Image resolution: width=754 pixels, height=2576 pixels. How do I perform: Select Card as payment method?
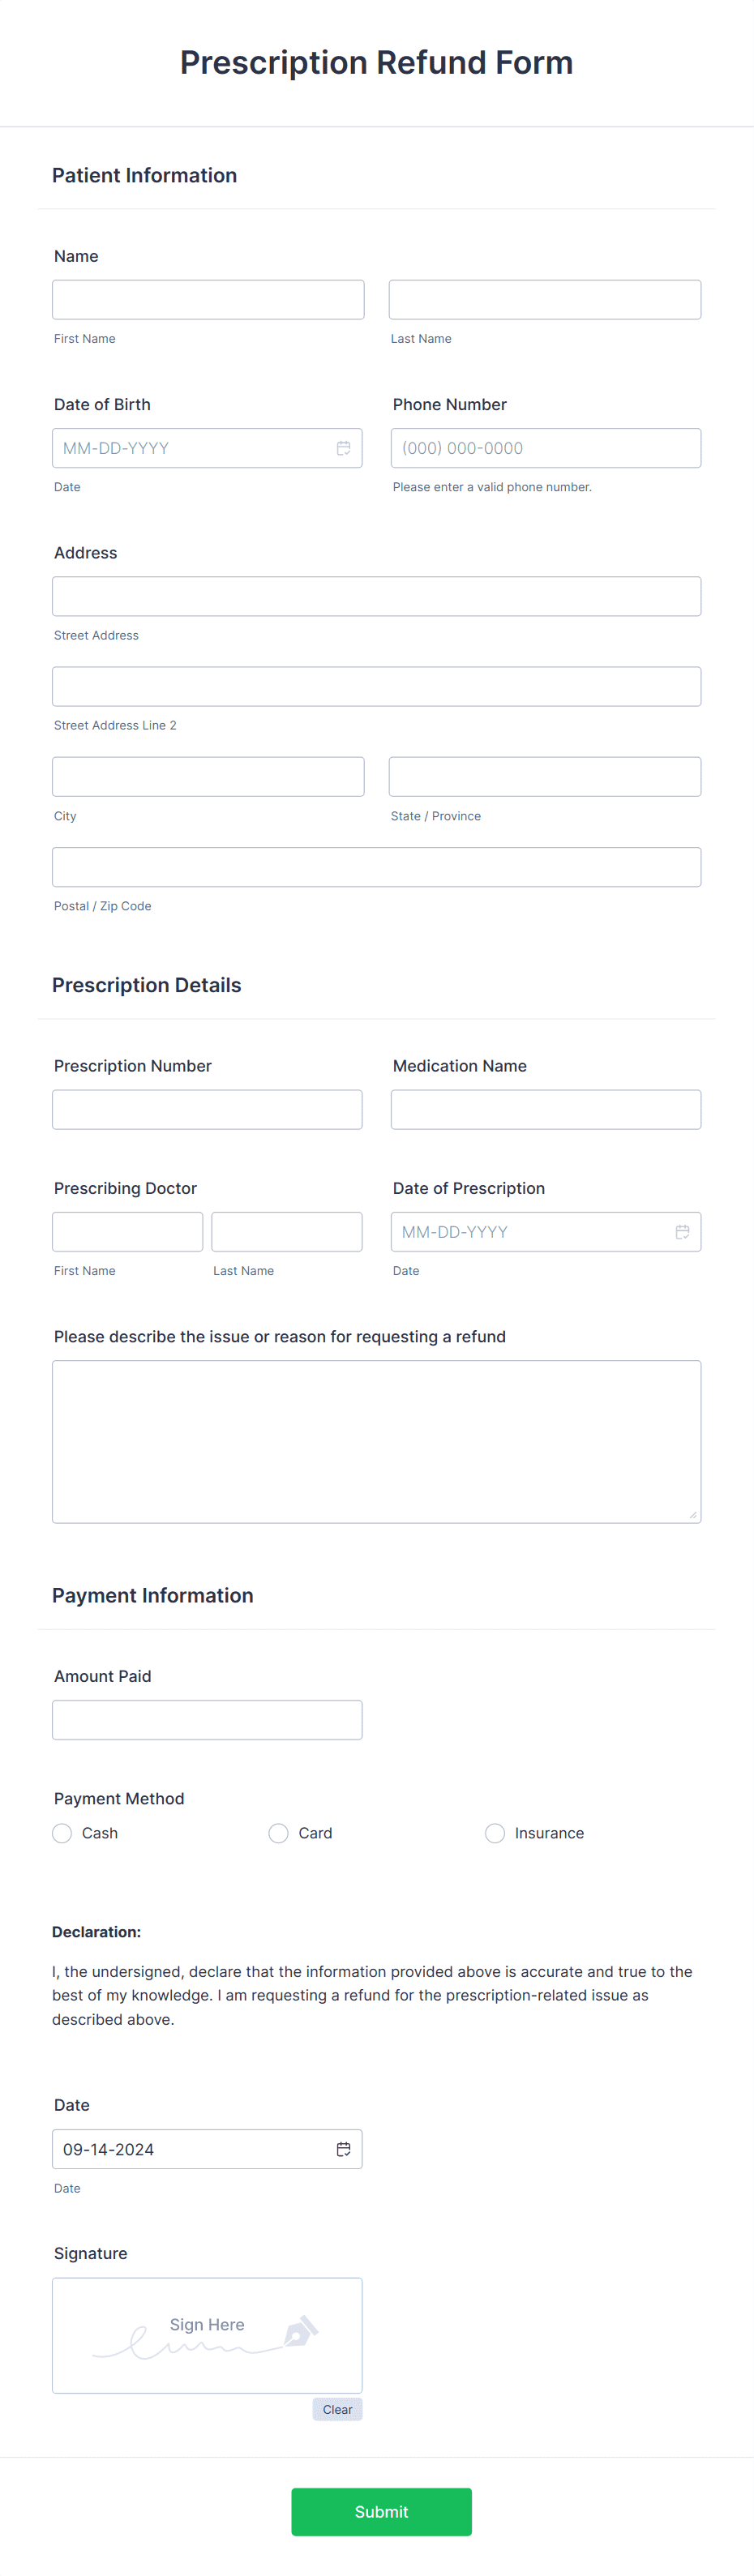click(278, 1833)
